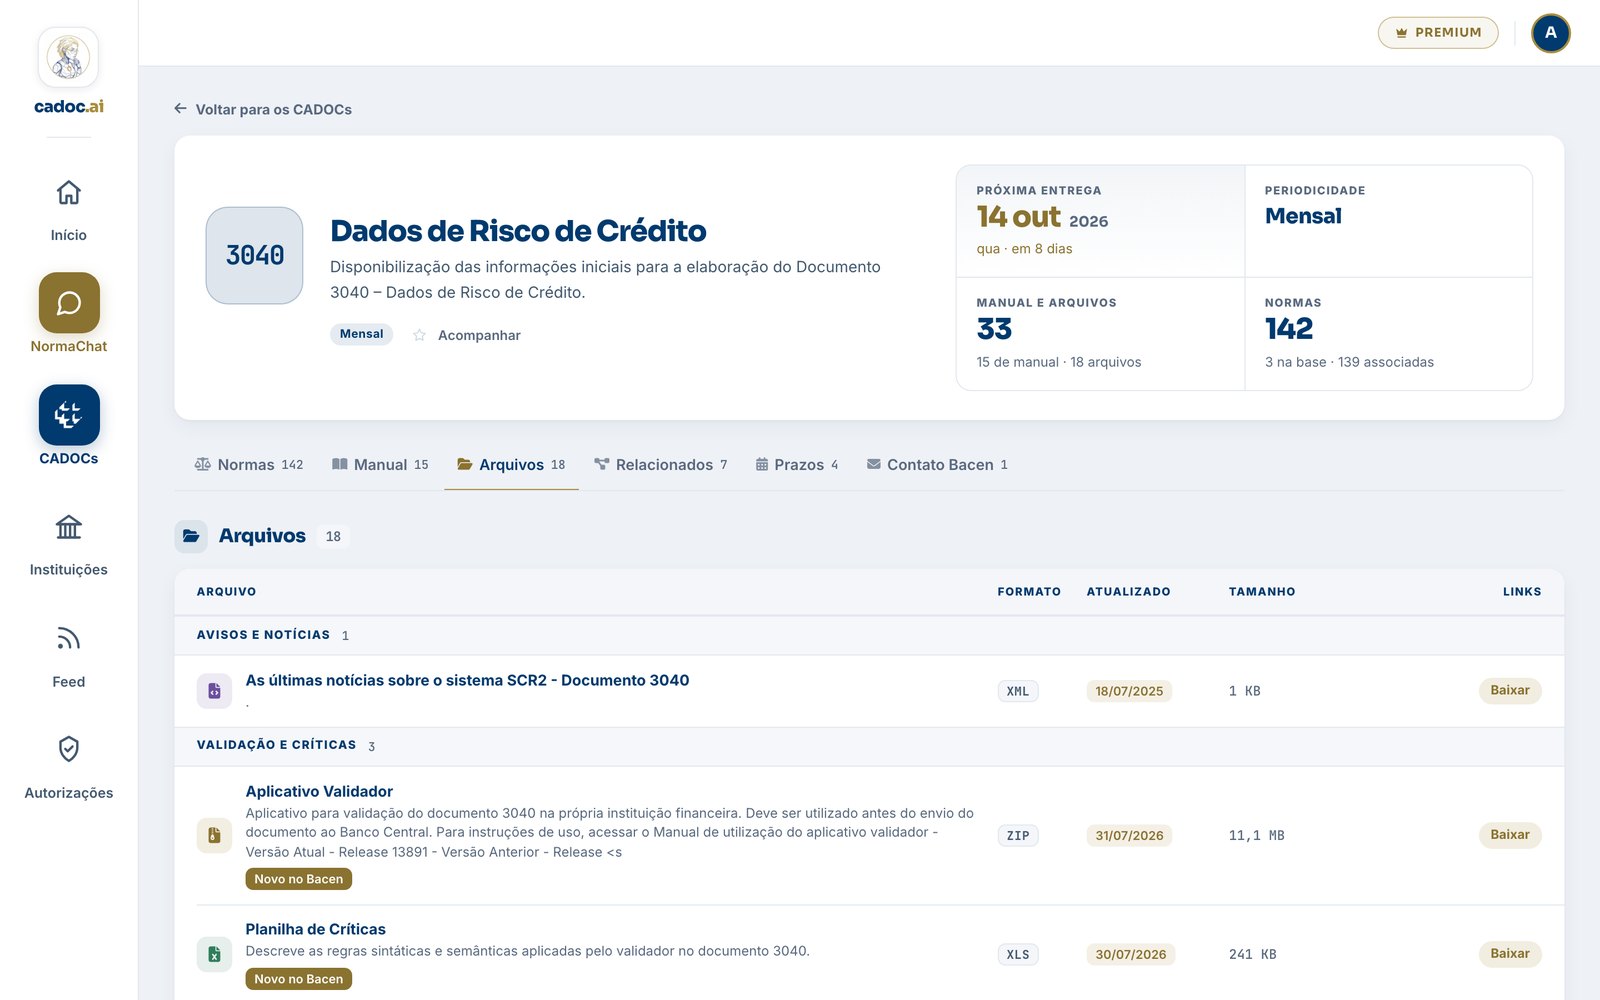The height and width of the screenshot is (1000, 1600).
Task: Open the Planilha de Críticas title
Action: [315, 929]
